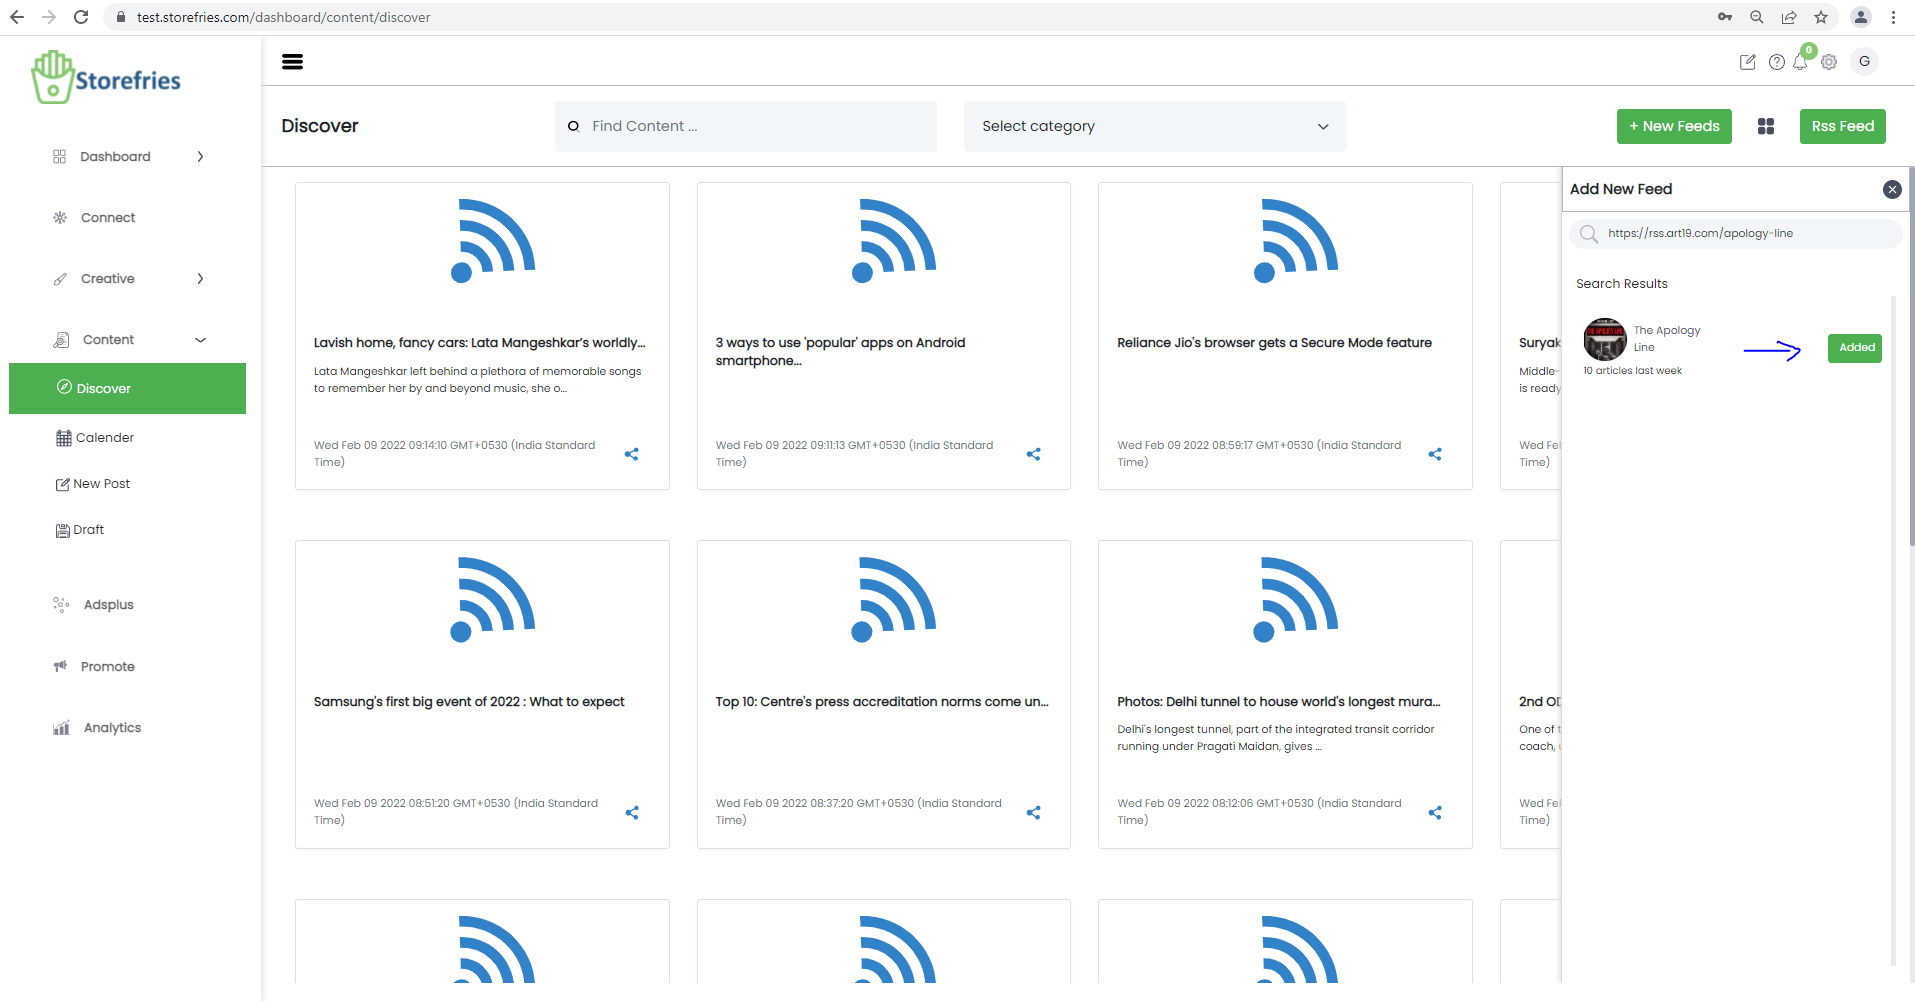Open the browser zoom magnifier icon
Viewport: 1915px width, 1001px height.
point(1757,17)
